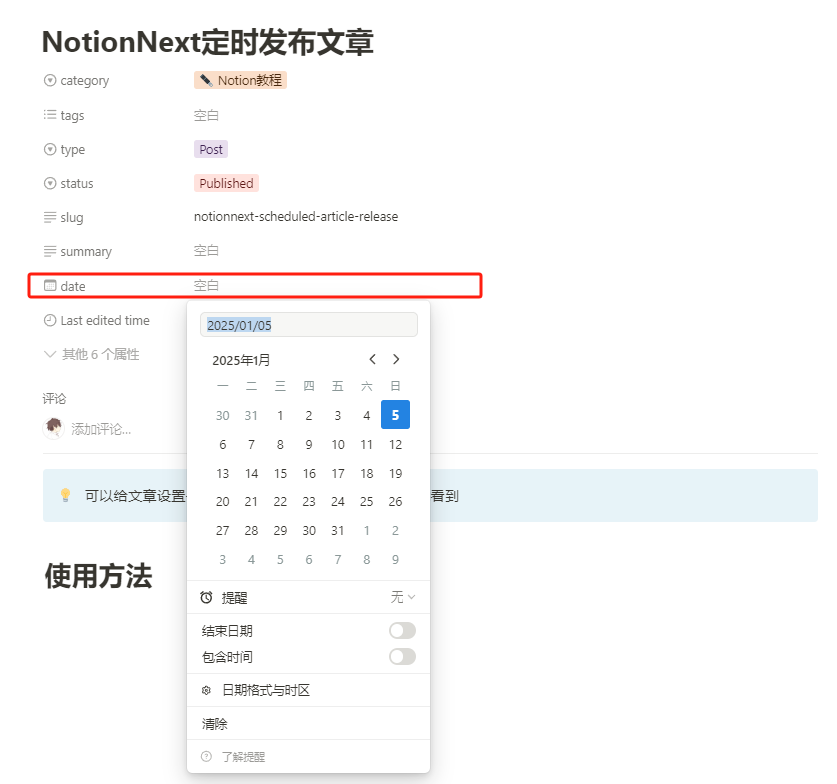Click the summary property text icon
Screen dimensions: 837x784
point(50,251)
